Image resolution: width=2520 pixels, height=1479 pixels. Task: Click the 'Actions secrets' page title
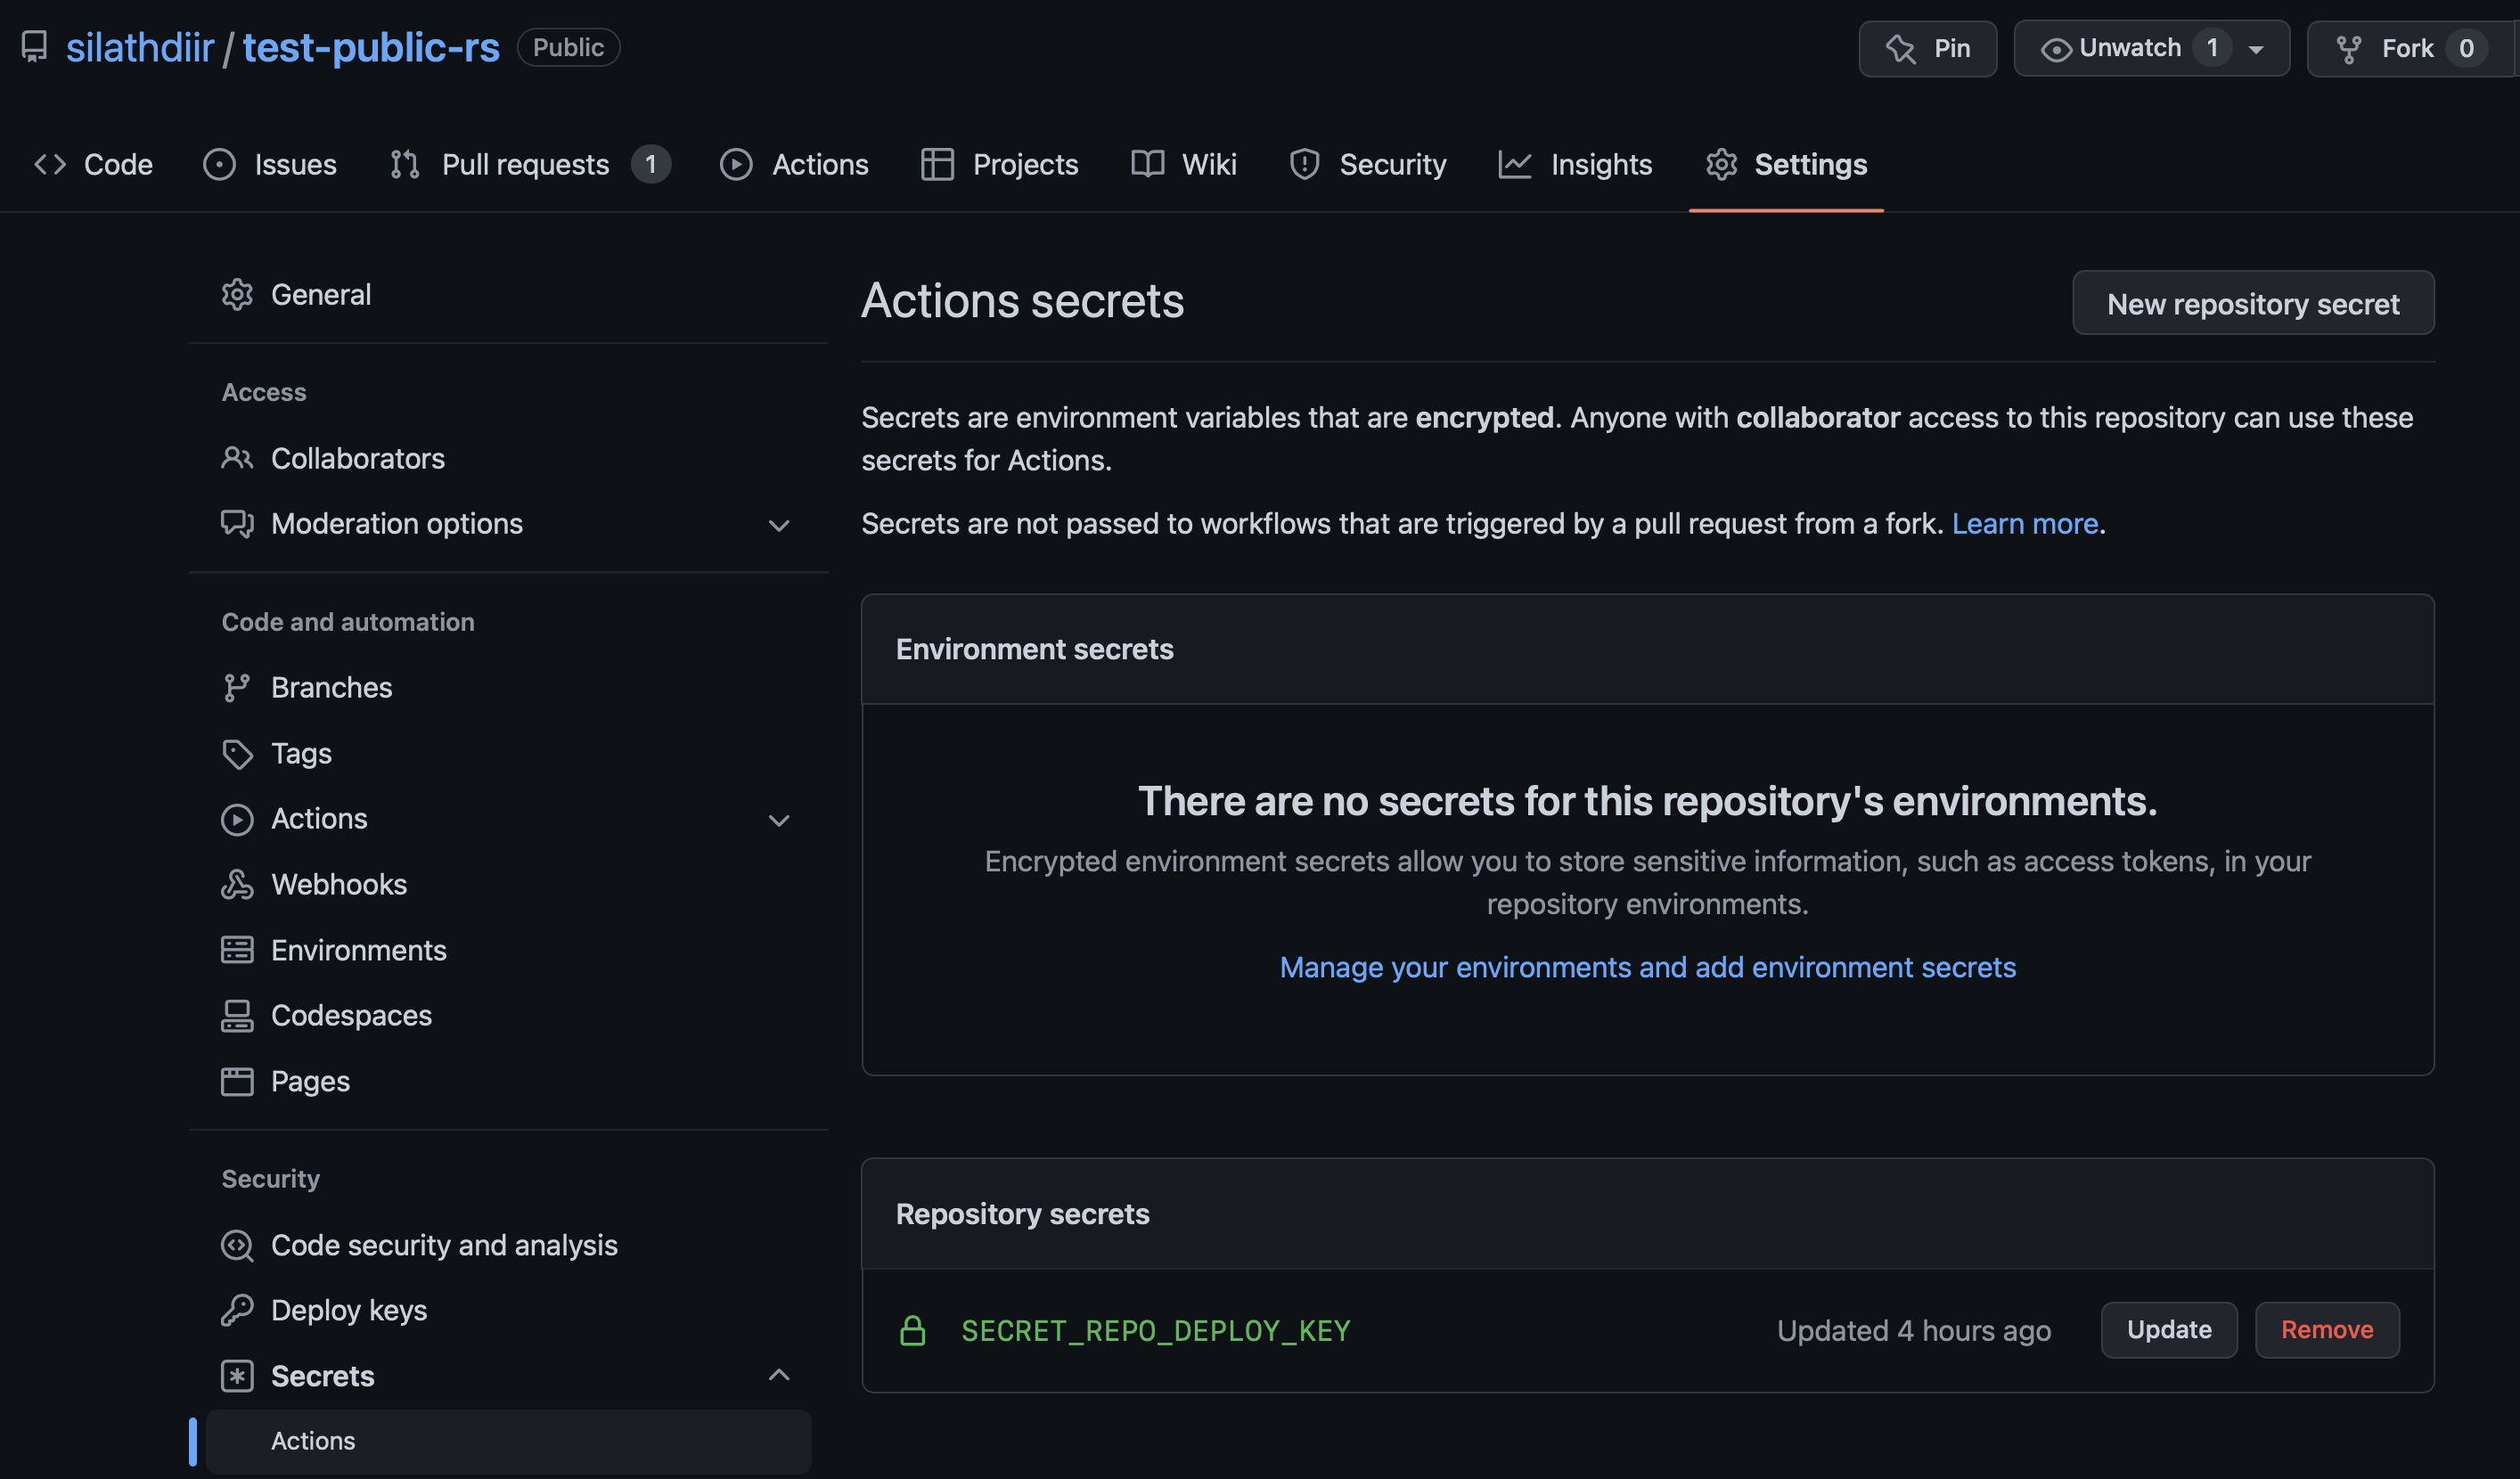pos(1022,300)
